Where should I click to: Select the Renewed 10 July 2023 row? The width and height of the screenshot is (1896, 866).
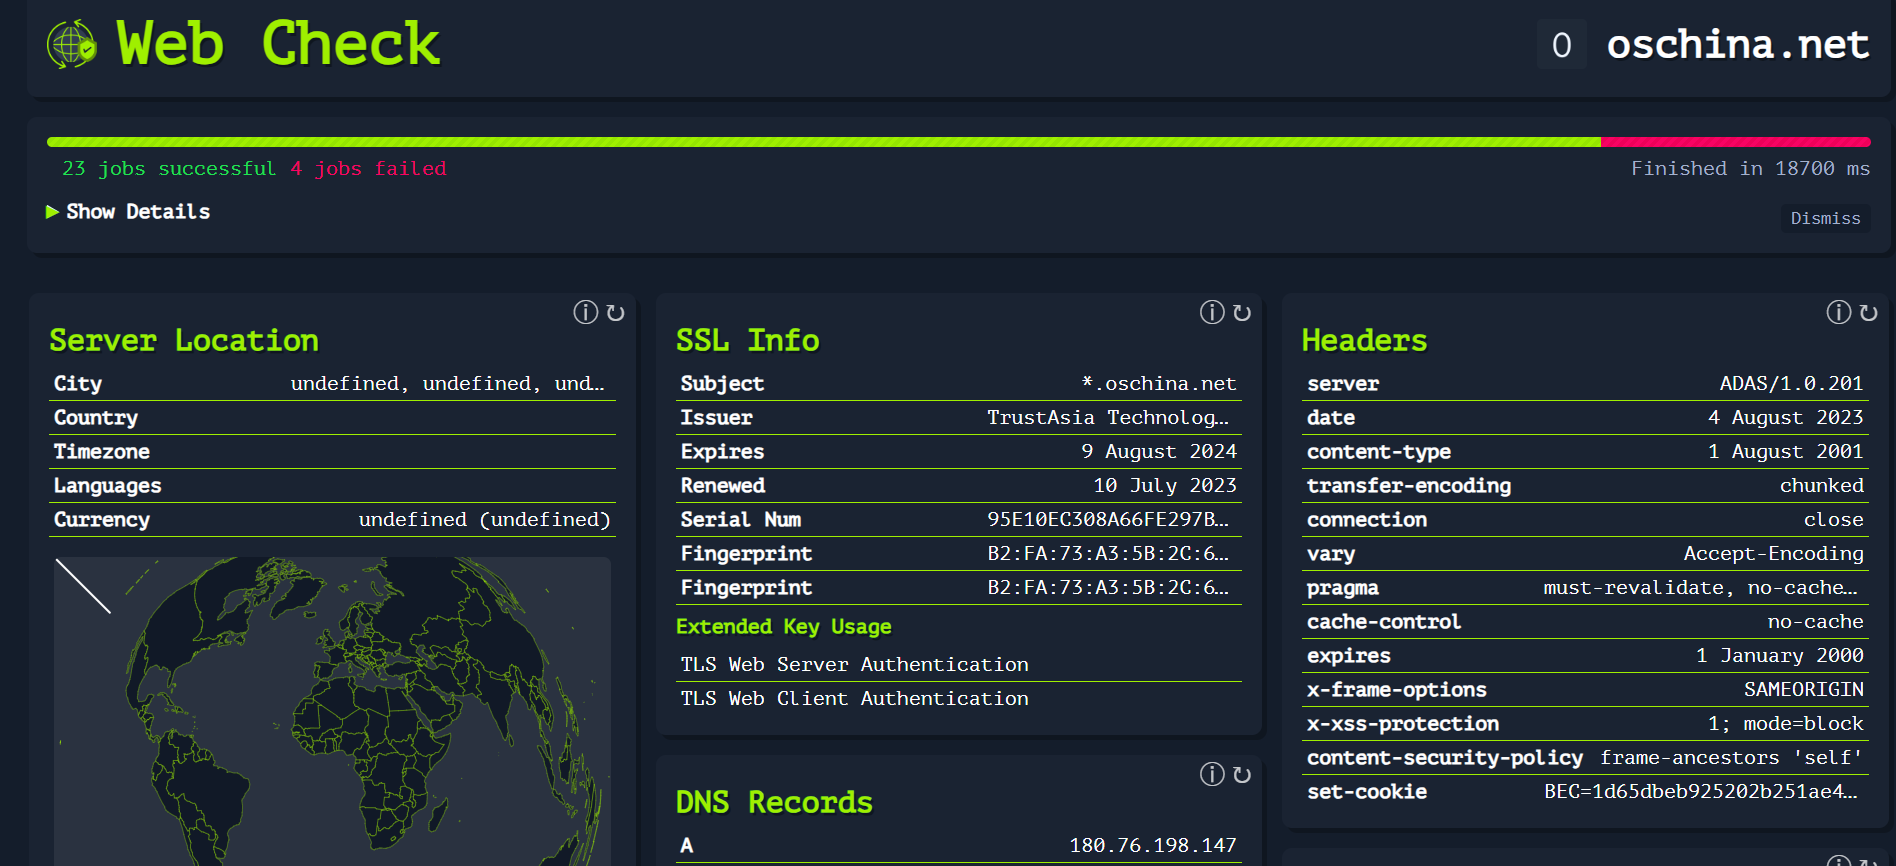[958, 486]
